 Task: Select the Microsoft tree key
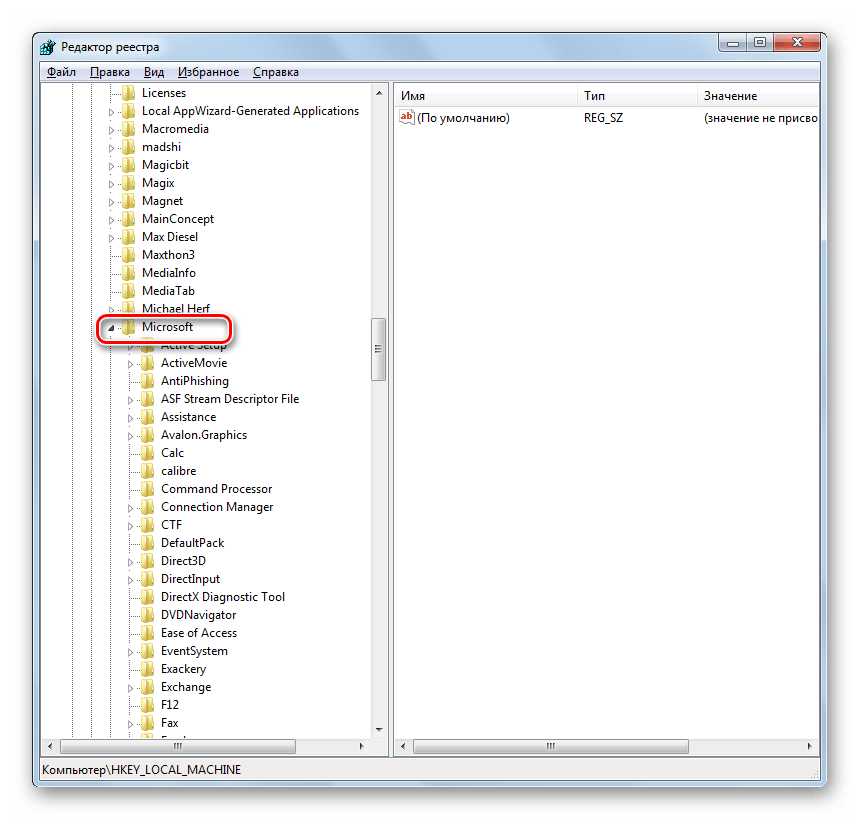167,327
